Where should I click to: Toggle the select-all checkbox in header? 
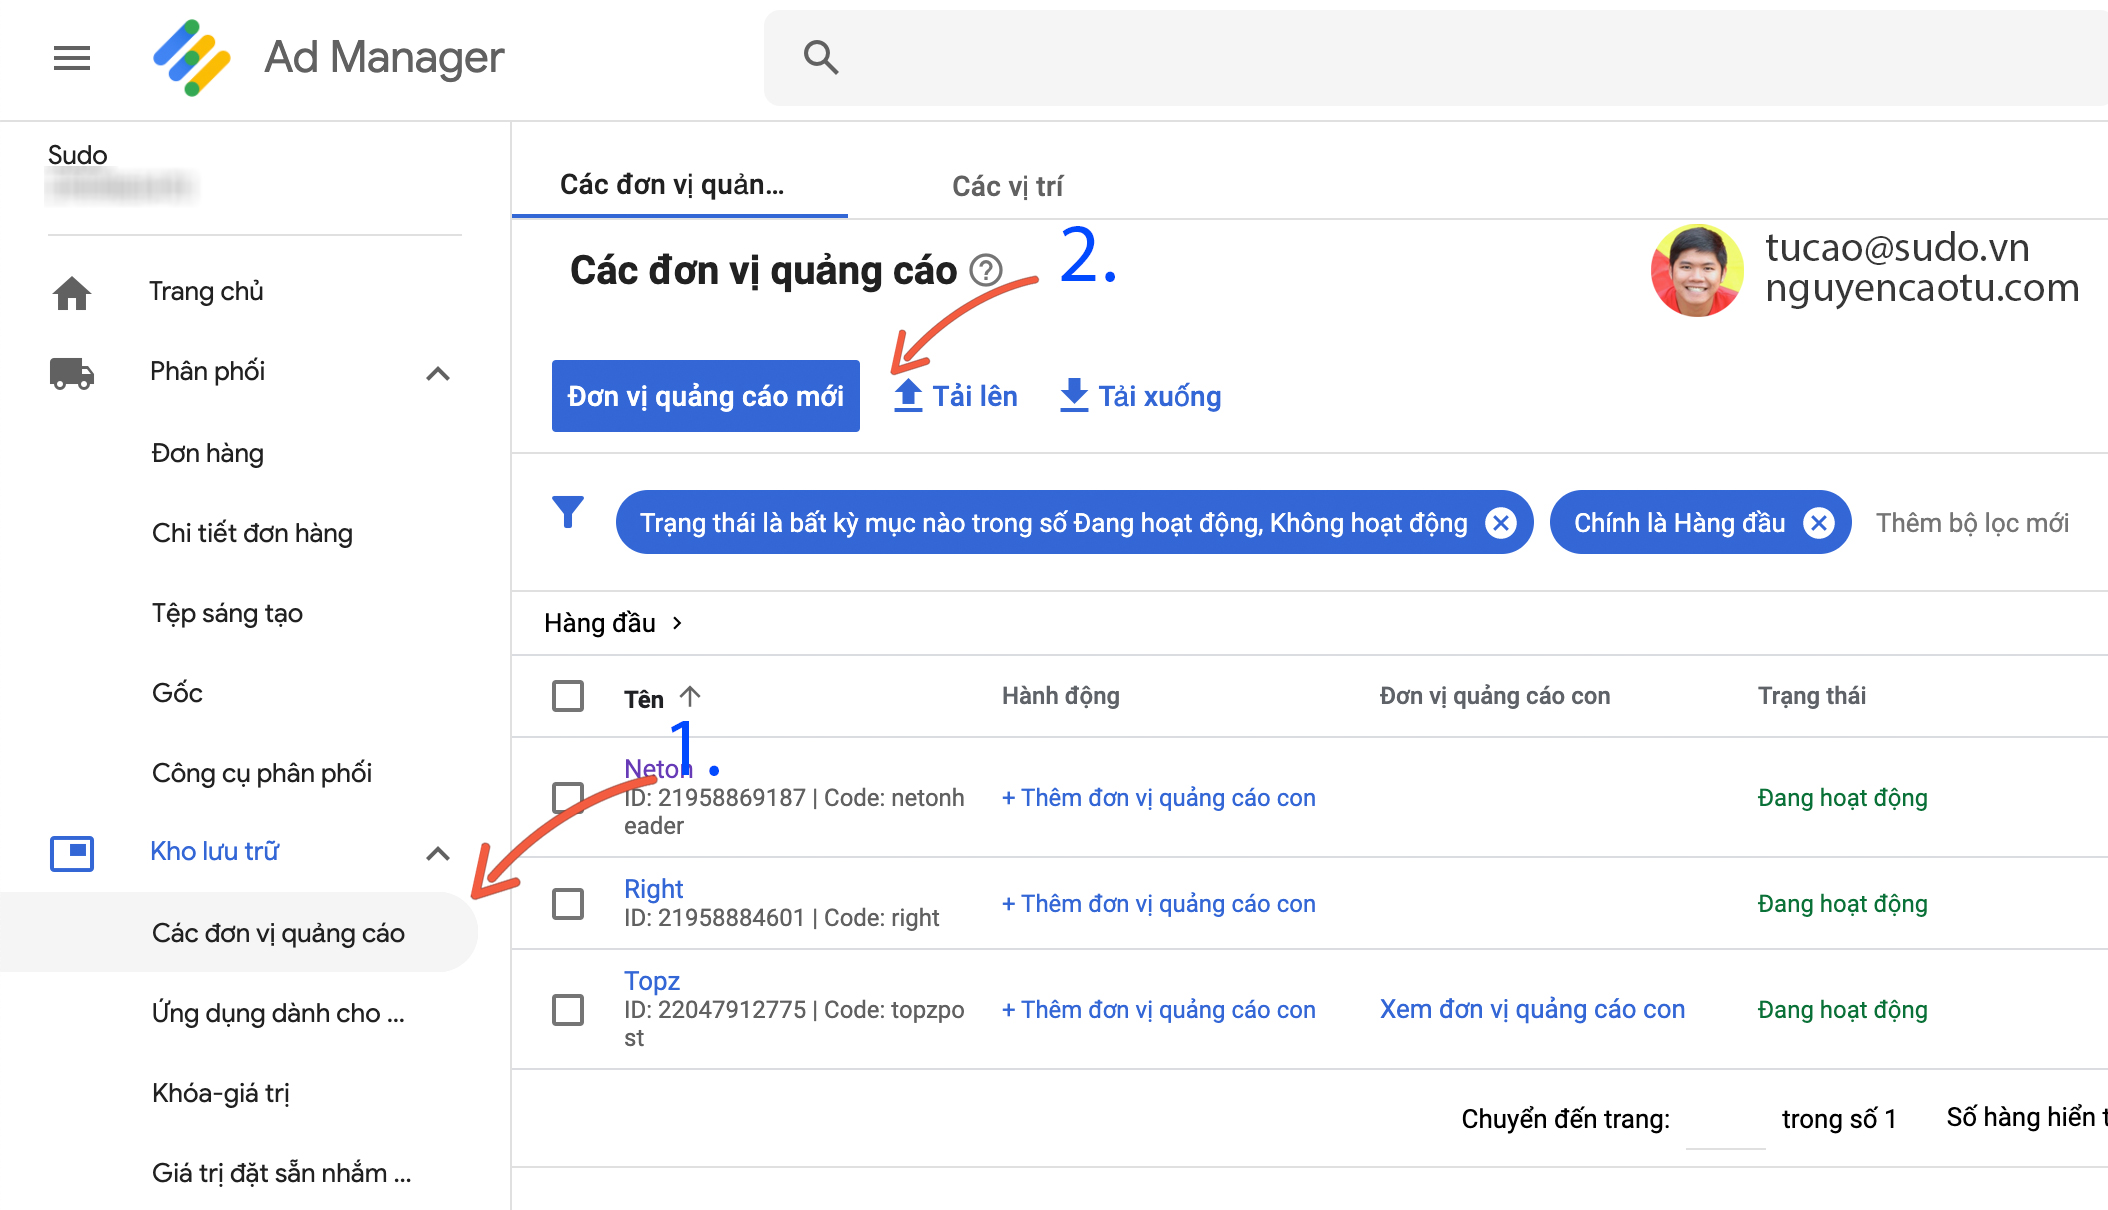coord(568,696)
